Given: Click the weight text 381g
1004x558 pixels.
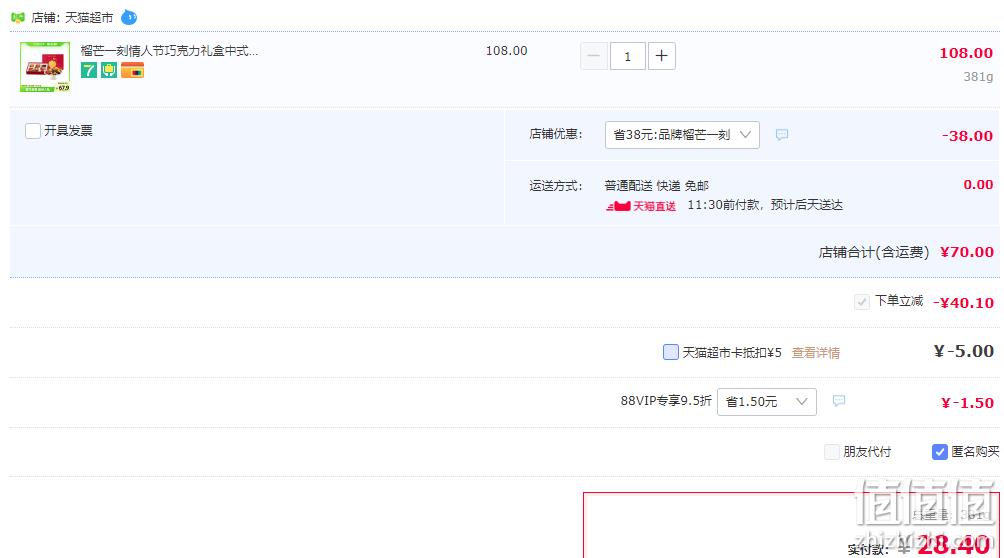Looking at the screenshot, I should point(978,77).
